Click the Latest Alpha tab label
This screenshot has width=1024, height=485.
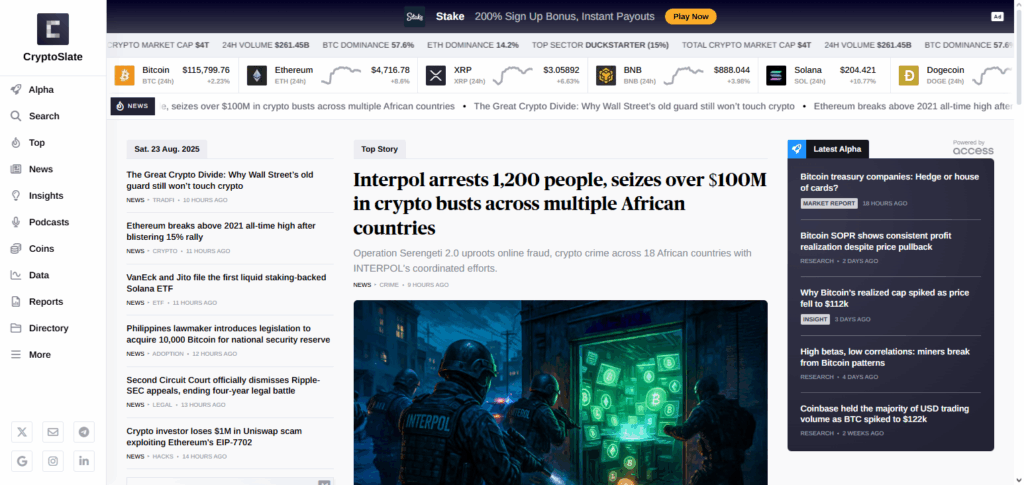coord(837,149)
